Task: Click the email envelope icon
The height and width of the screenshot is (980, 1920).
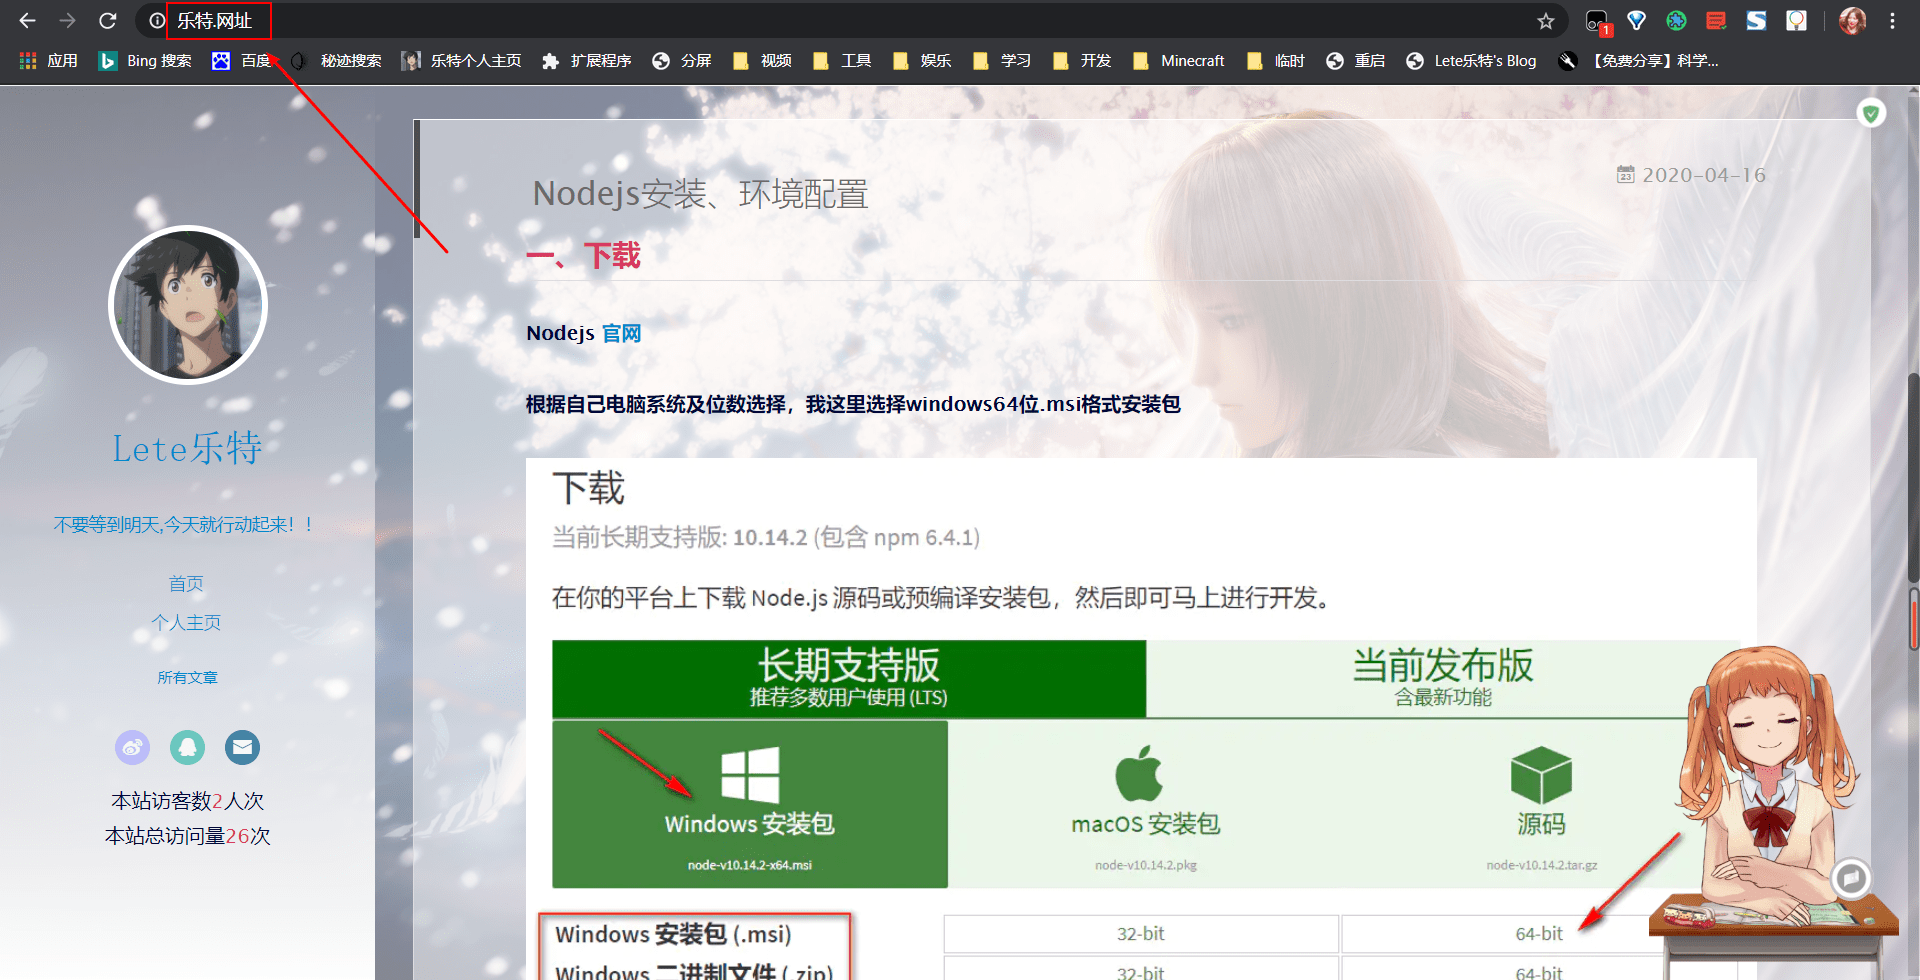Action: [x=242, y=747]
